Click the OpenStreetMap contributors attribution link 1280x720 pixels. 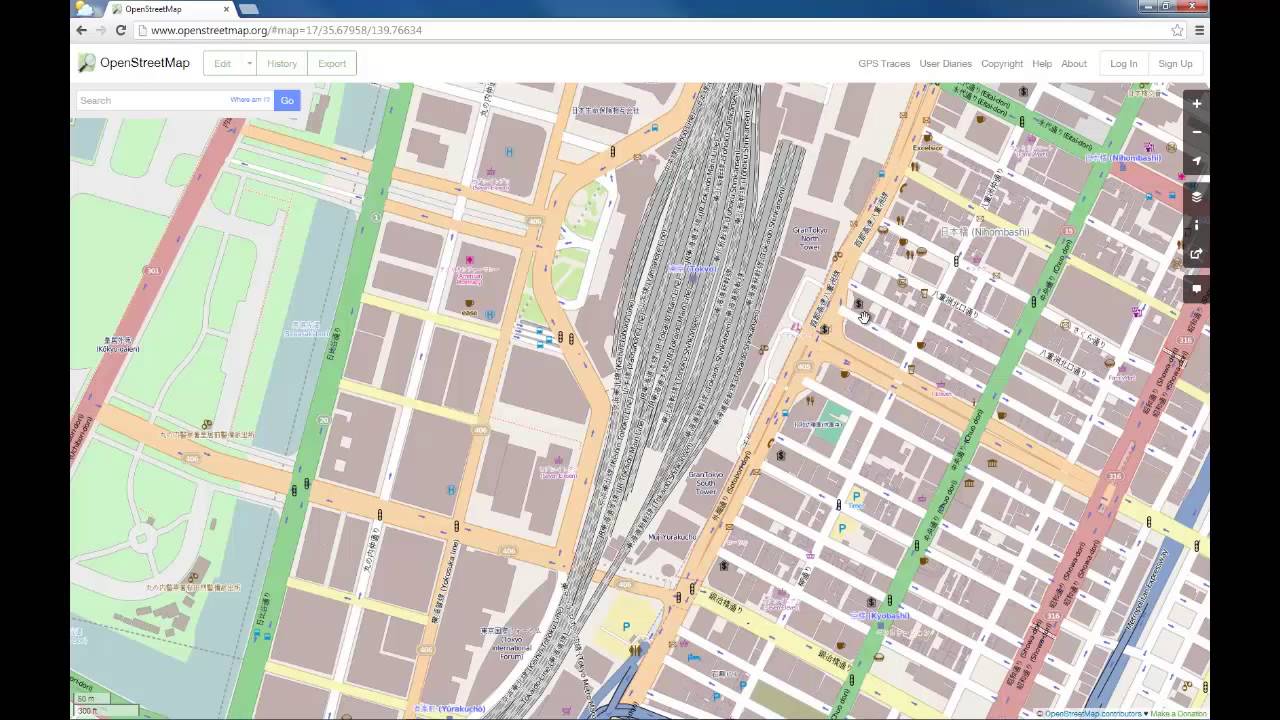pyautogui.click(x=1092, y=714)
